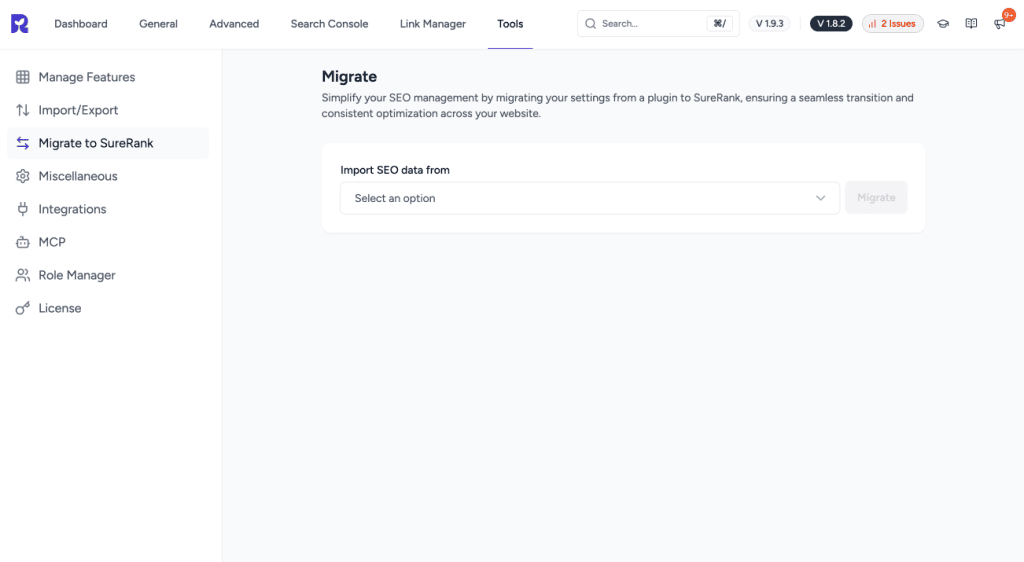Open Miscellaneous settings in sidebar
This screenshot has width=1024, height=562.
coord(108,176)
